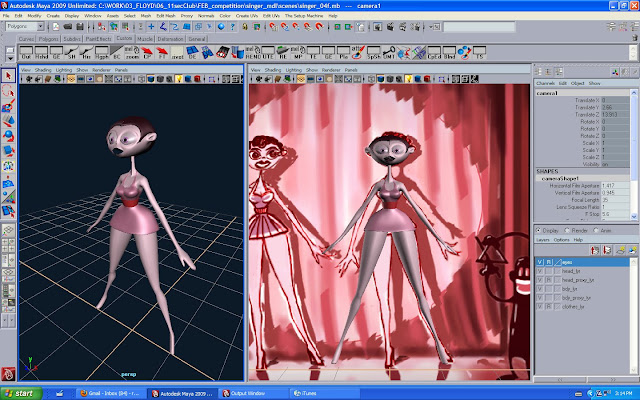
Task: Click create layer from selected icon
Action: 633,250
